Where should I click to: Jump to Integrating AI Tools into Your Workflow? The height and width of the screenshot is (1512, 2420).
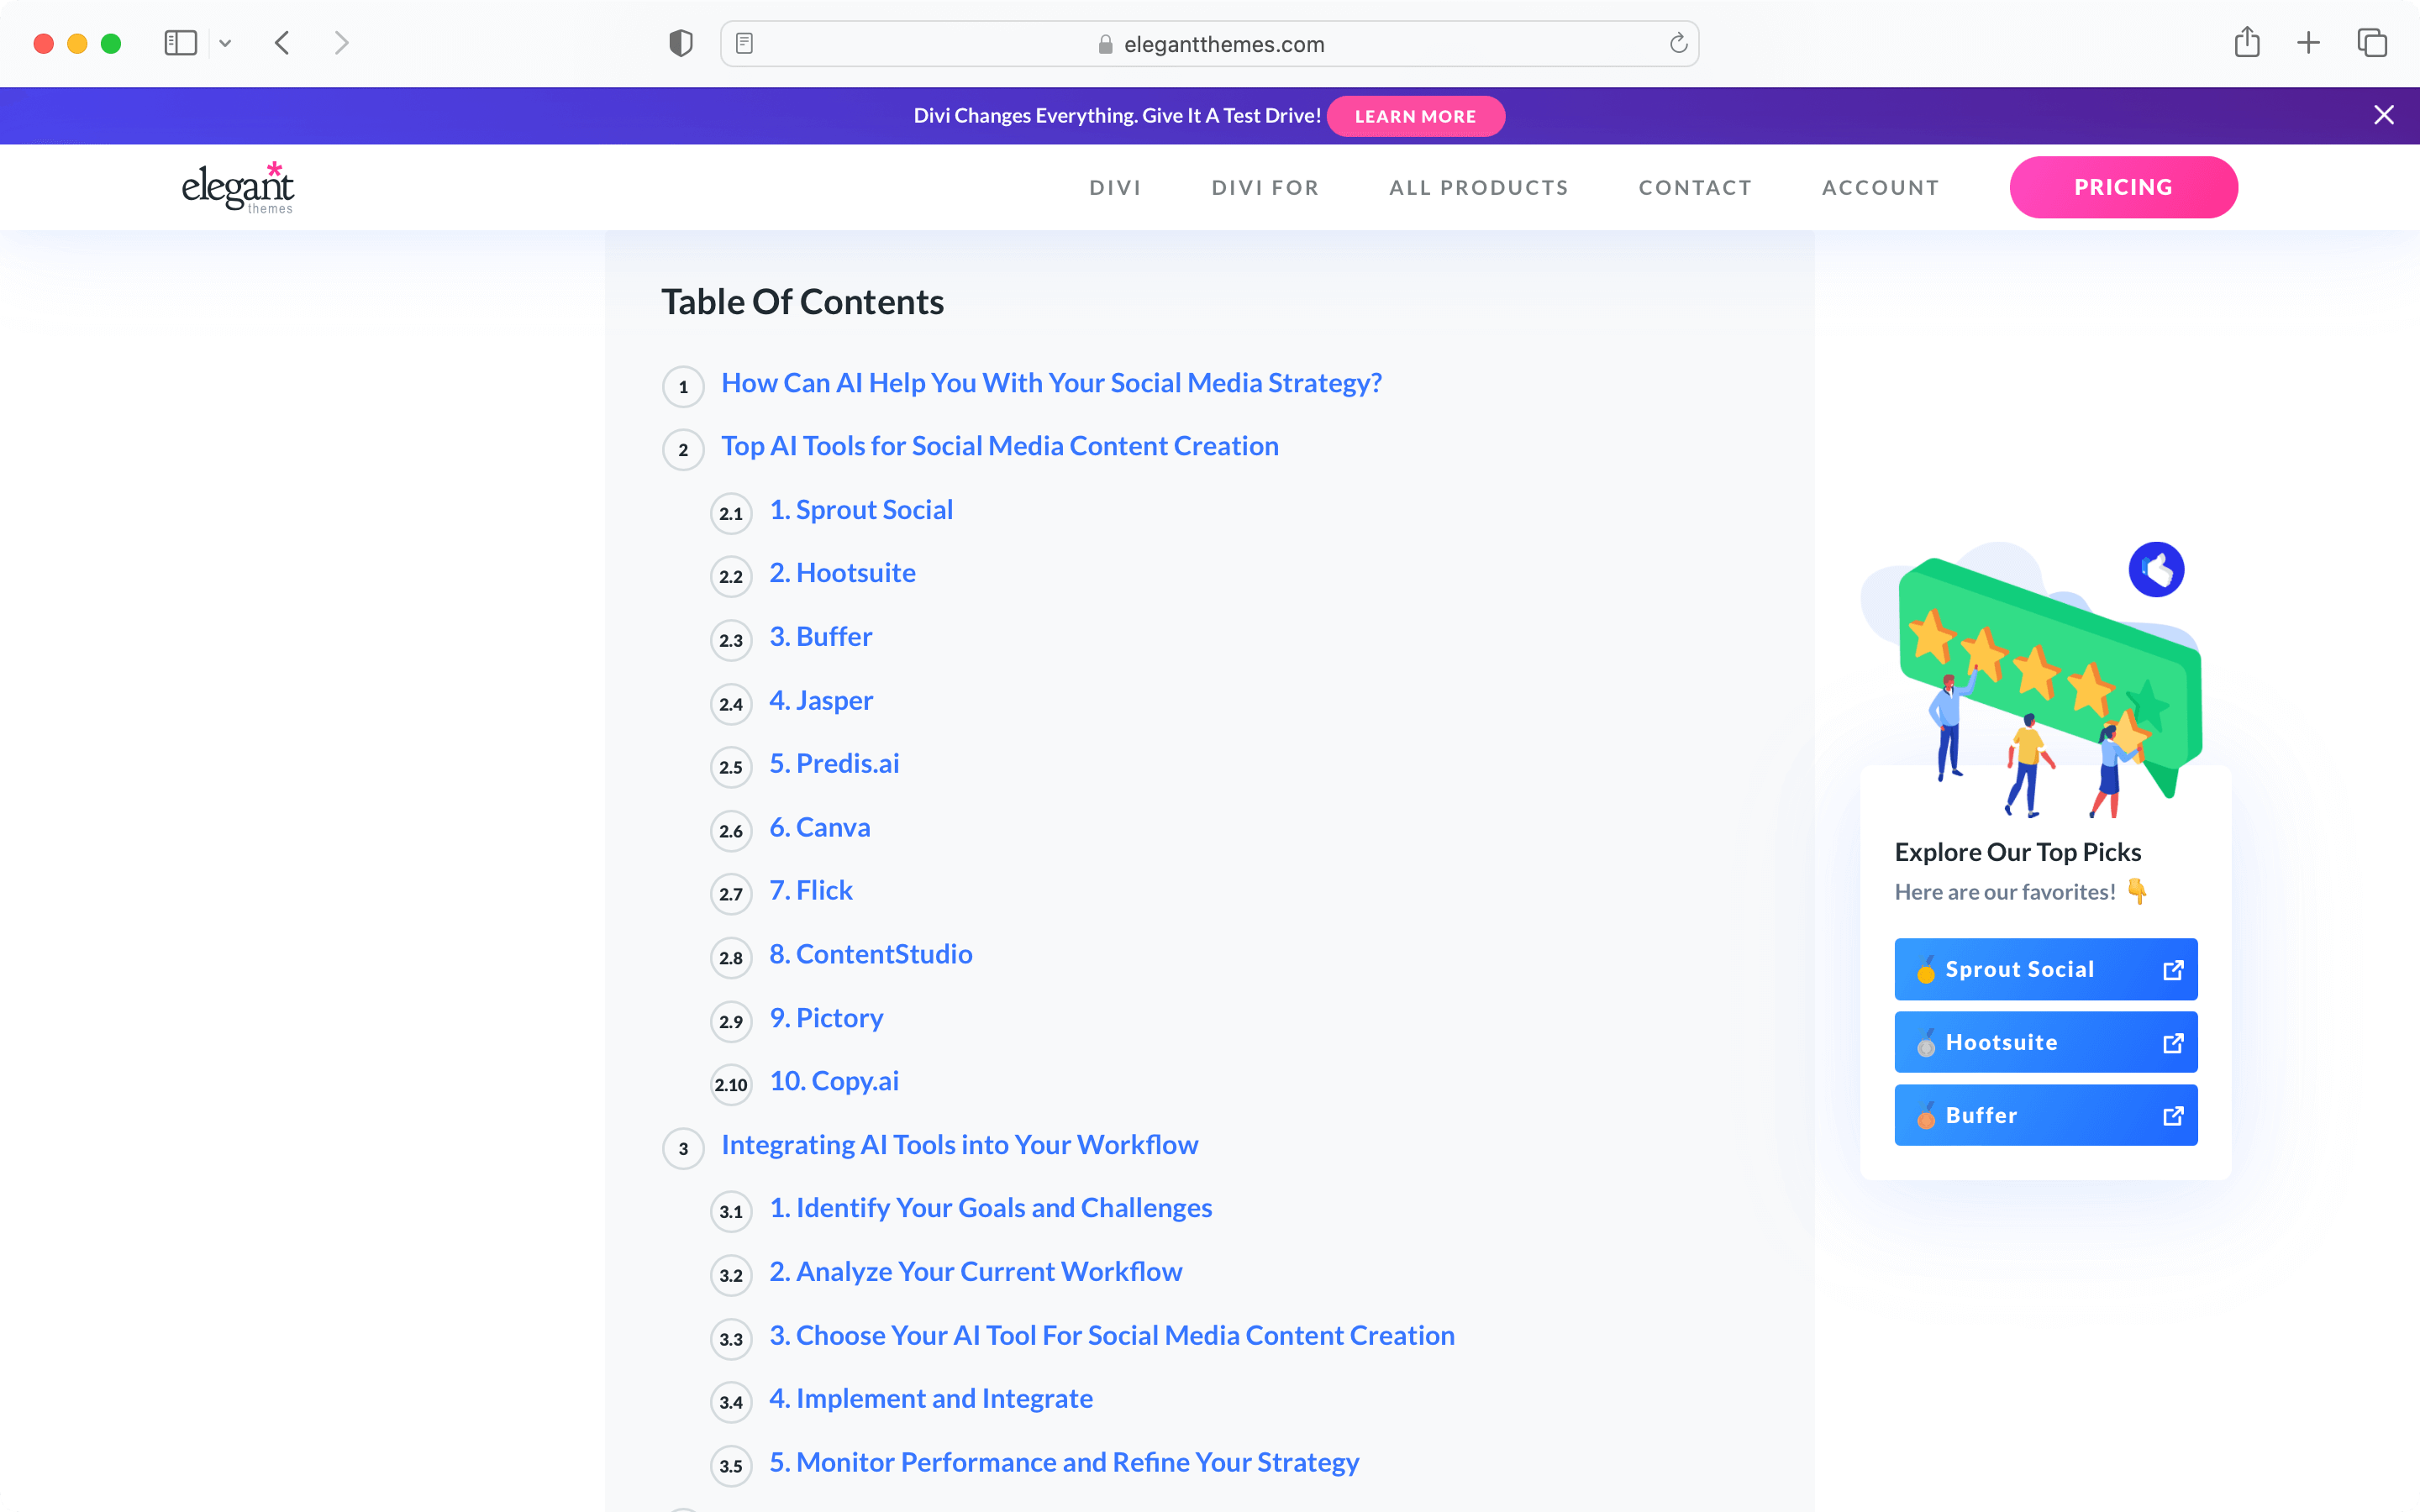coord(959,1145)
